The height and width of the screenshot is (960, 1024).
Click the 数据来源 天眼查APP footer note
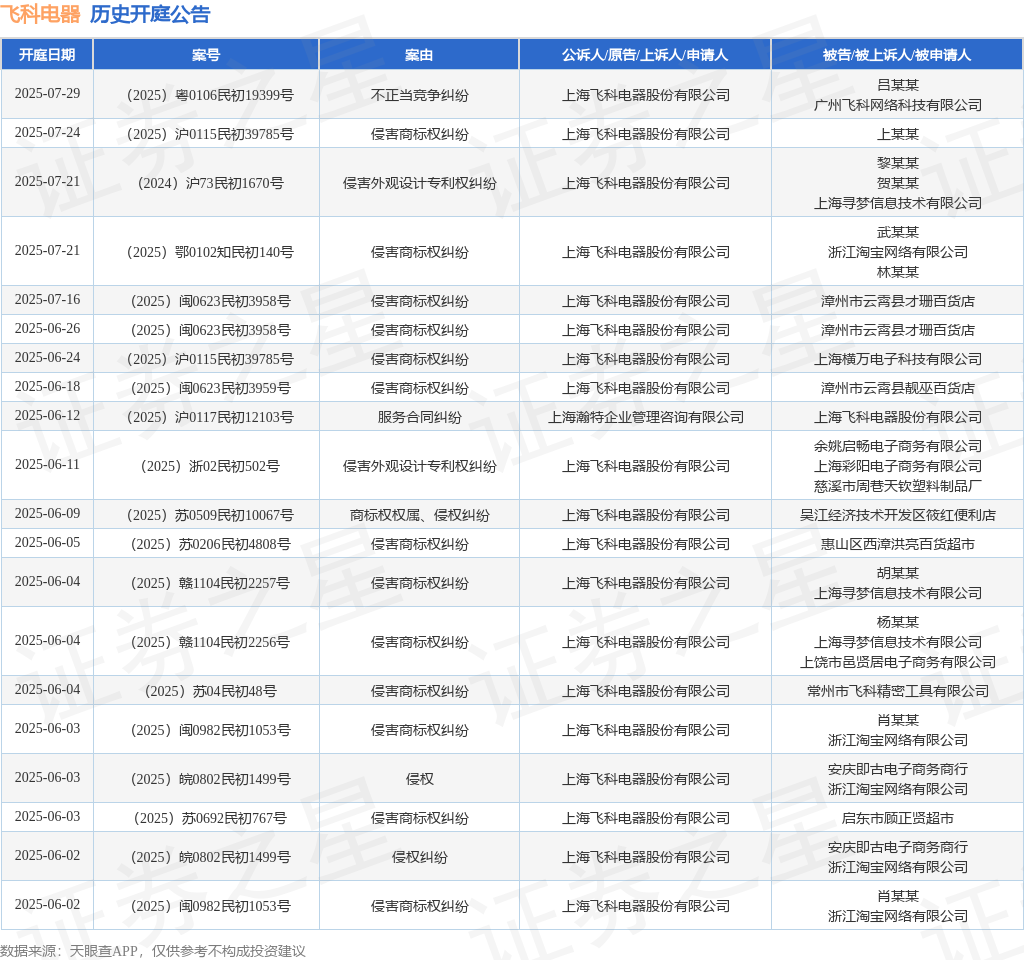pyautogui.click(x=153, y=950)
